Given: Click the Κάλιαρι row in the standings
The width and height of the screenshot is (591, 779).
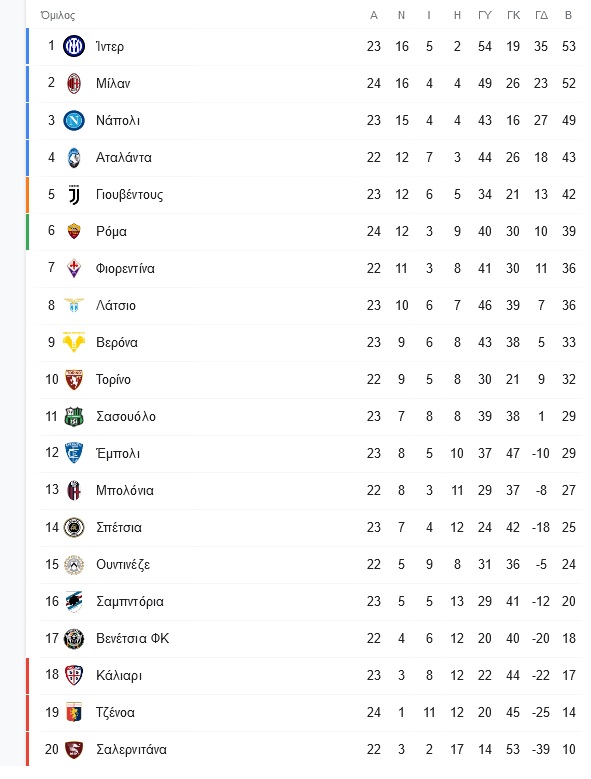Looking at the screenshot, I should tap(304, 675).
